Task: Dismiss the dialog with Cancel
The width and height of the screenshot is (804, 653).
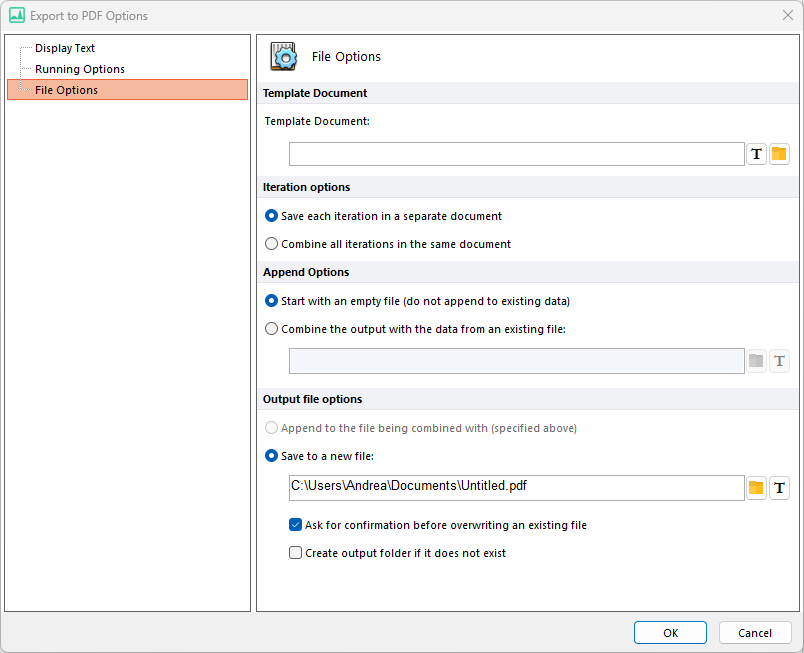Action: point(755,633)
